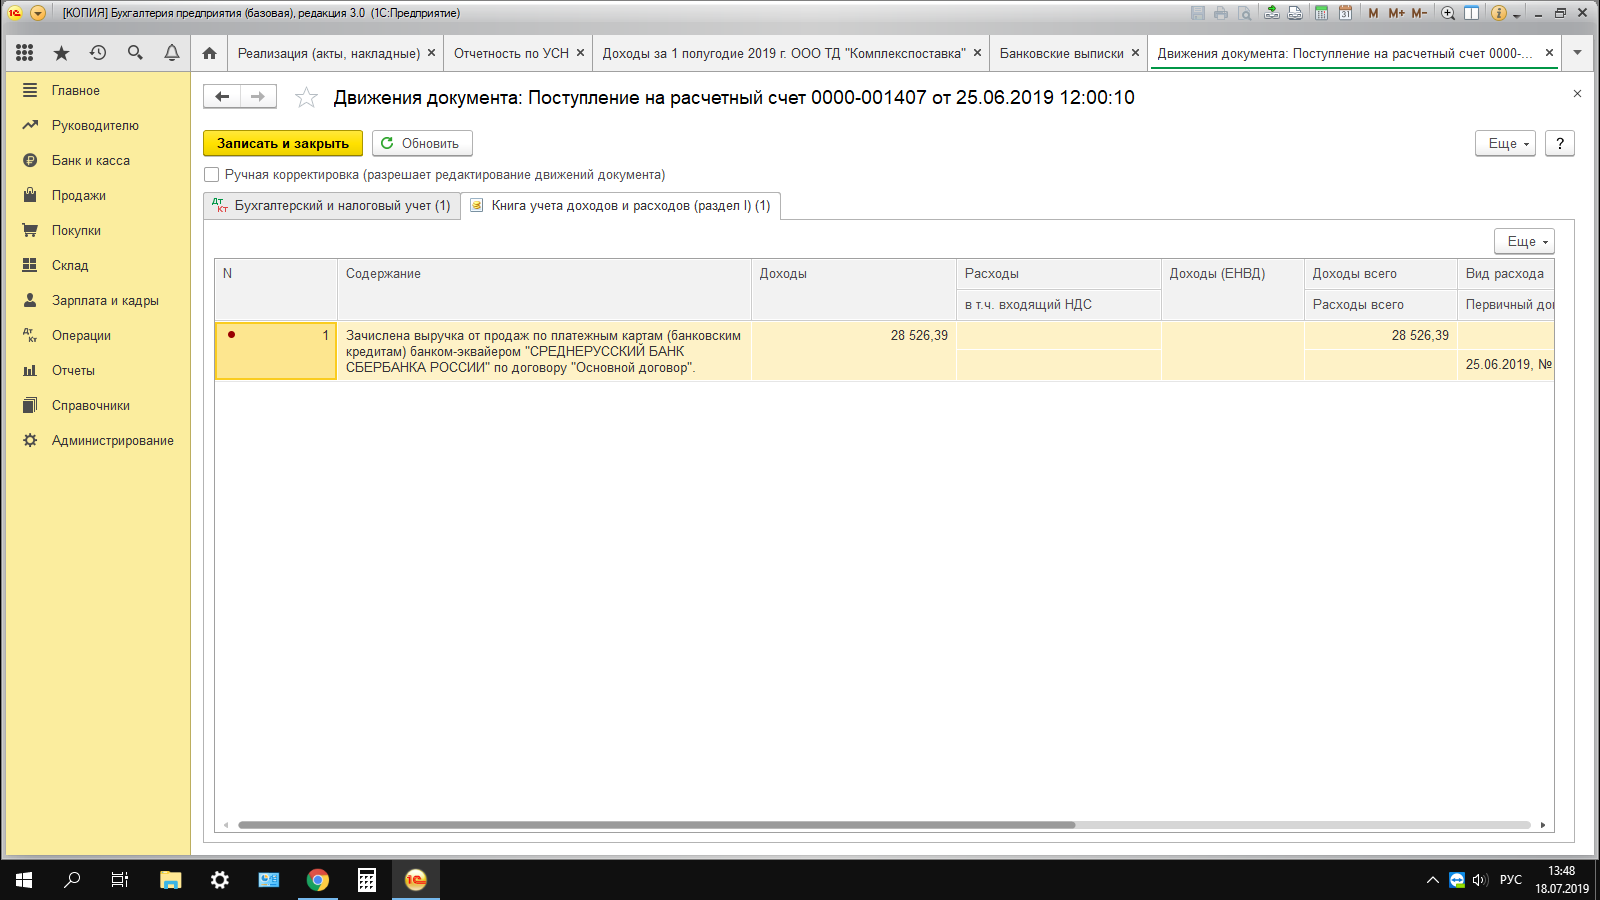Open Windows Settings gear on taskbar
Viewport: 1600px width, 900px height.
click(220, 880)
